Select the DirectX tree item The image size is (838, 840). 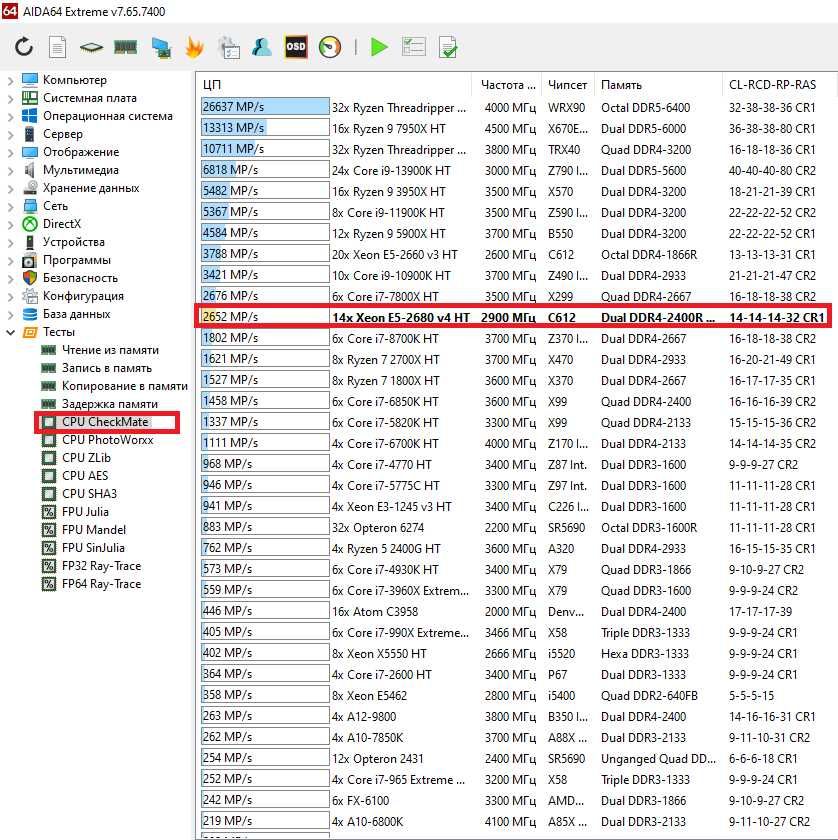62,224
